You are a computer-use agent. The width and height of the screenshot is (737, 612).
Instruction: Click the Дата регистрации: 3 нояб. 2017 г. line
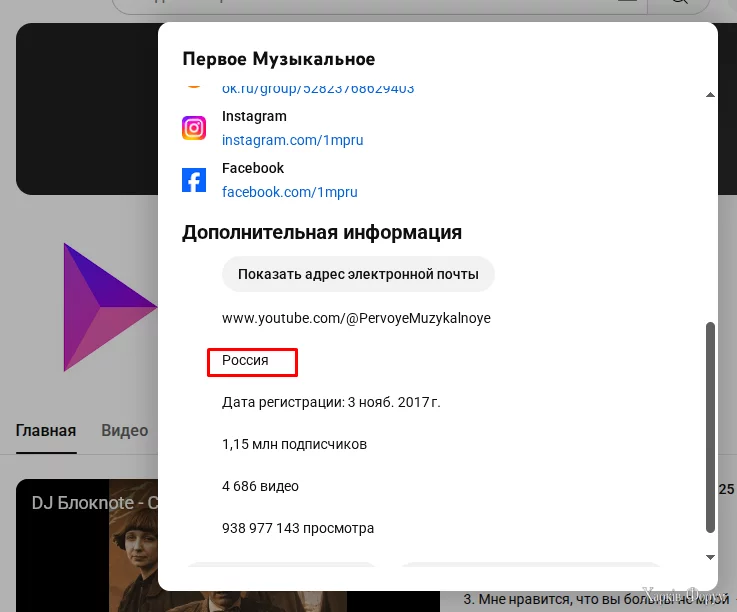[x=331, y=402]
